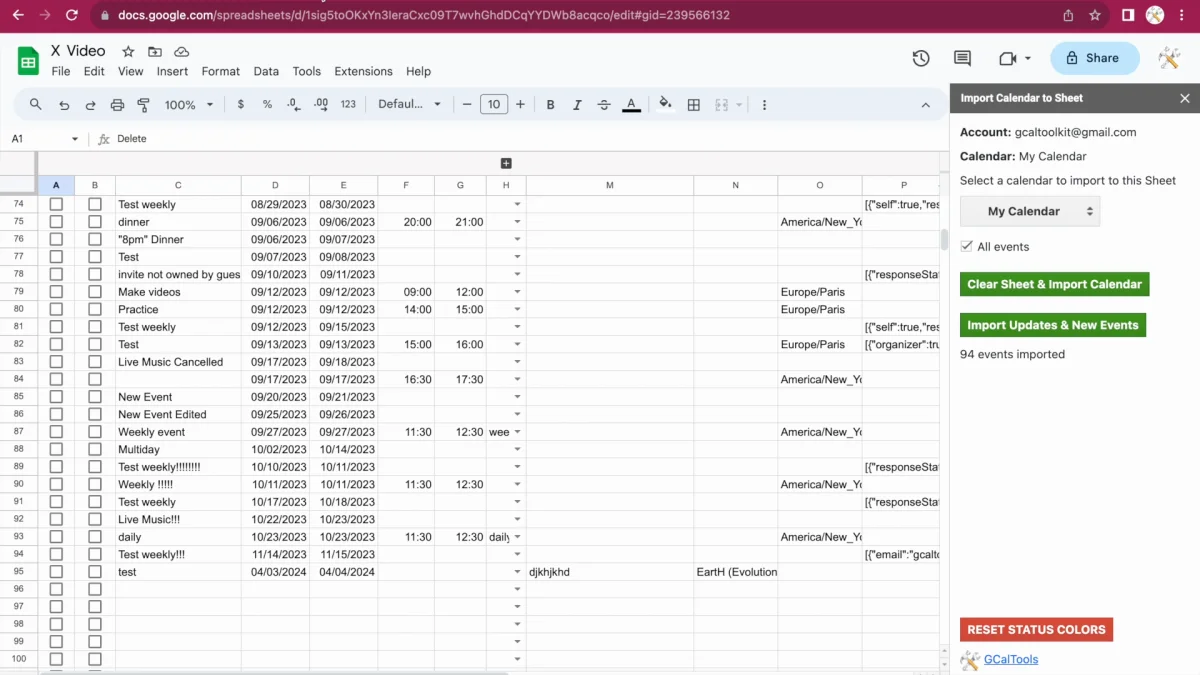Open the Data menu
Screen dimensions: 1200x675
(x=266, y=71)
